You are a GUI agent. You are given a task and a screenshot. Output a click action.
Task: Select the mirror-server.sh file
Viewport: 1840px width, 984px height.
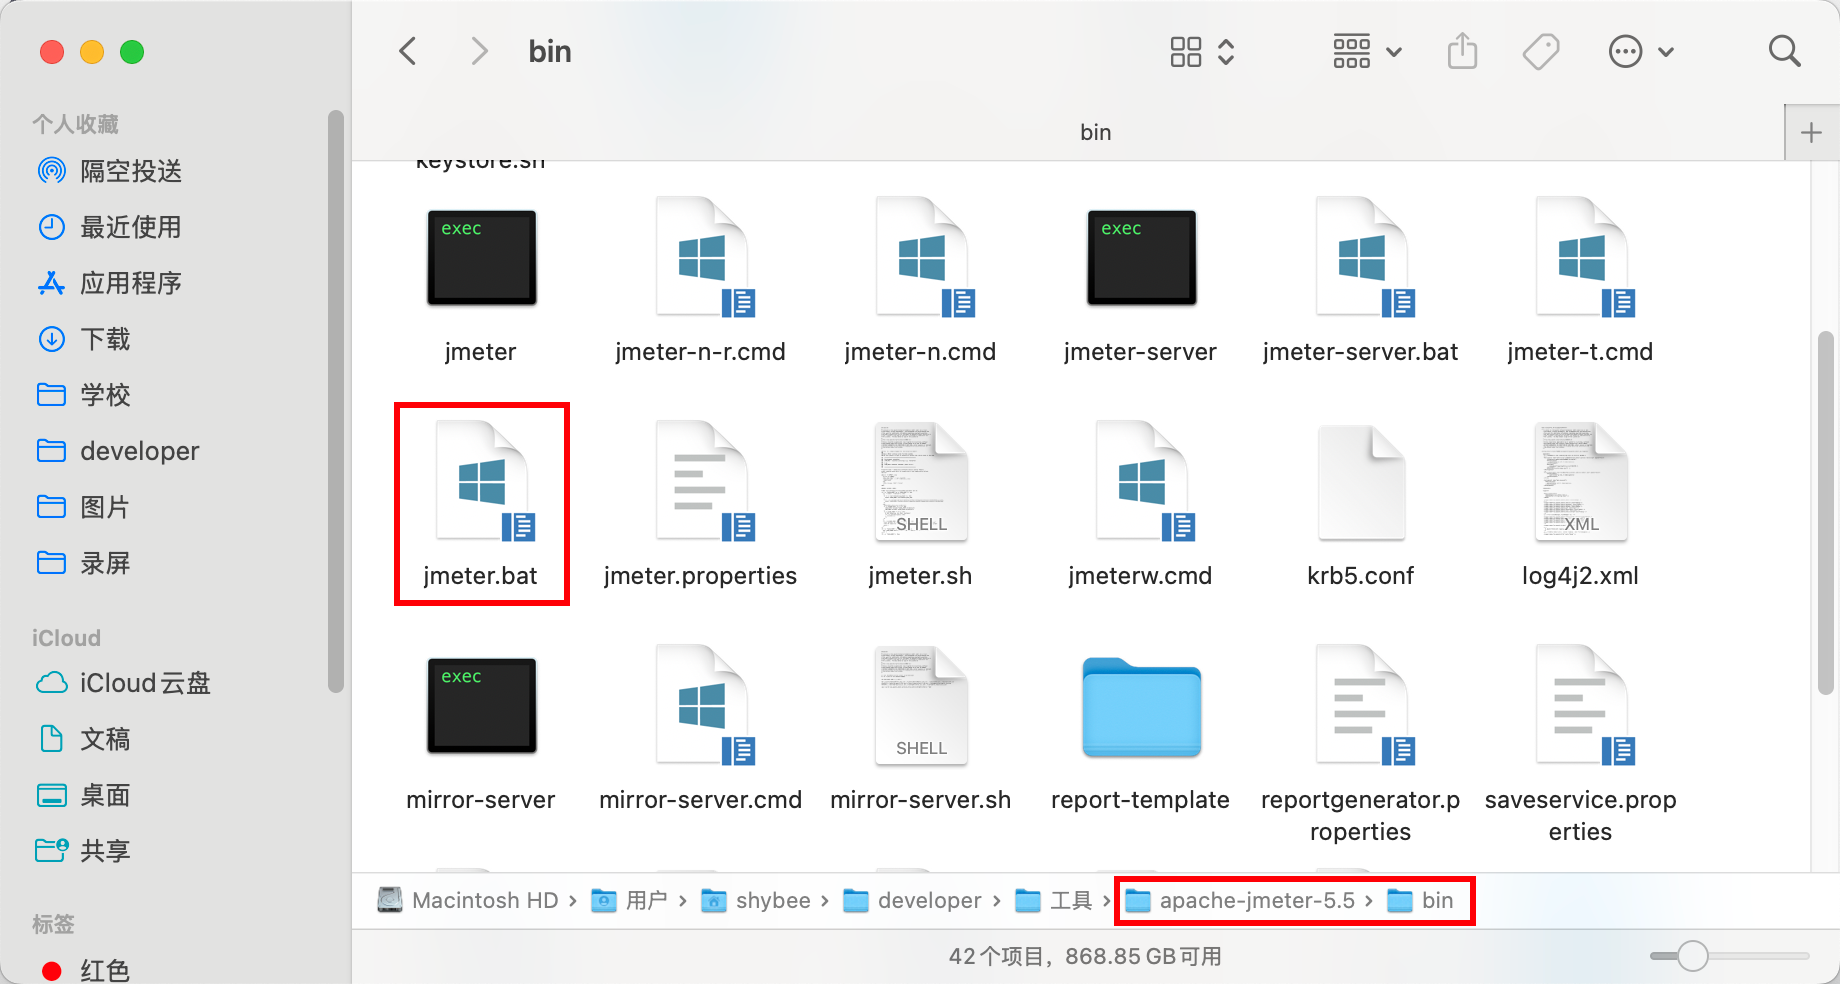[x=920, y=729]
